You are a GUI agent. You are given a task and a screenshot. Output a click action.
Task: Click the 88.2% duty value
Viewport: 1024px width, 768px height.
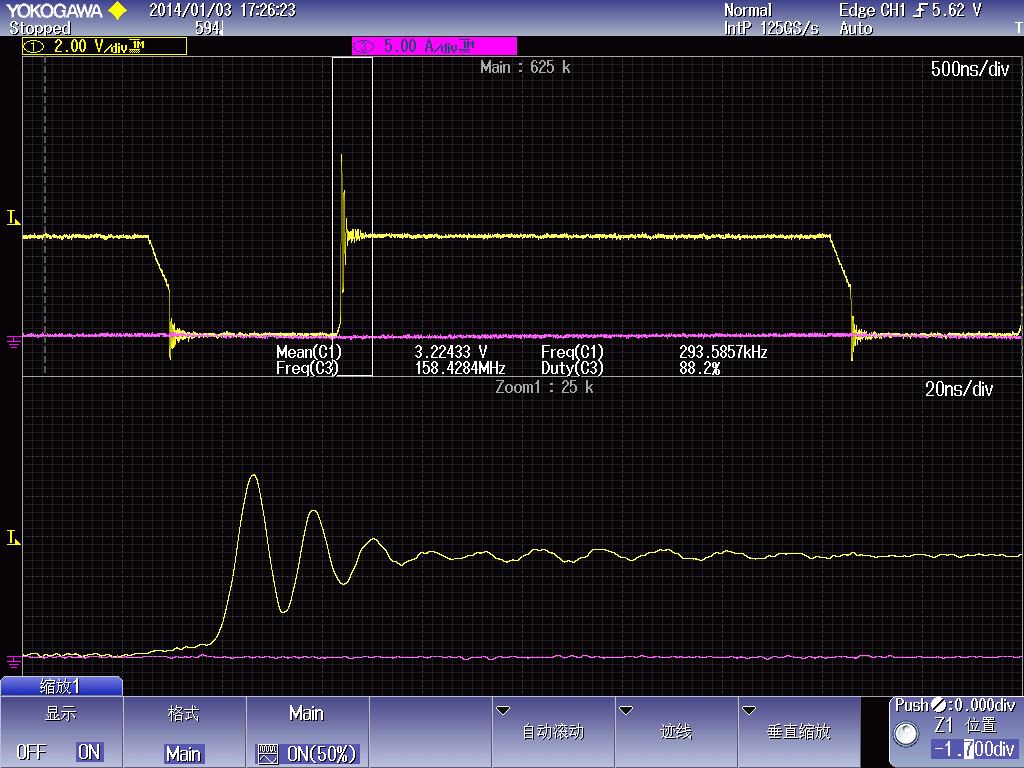(x=699, y=368)
